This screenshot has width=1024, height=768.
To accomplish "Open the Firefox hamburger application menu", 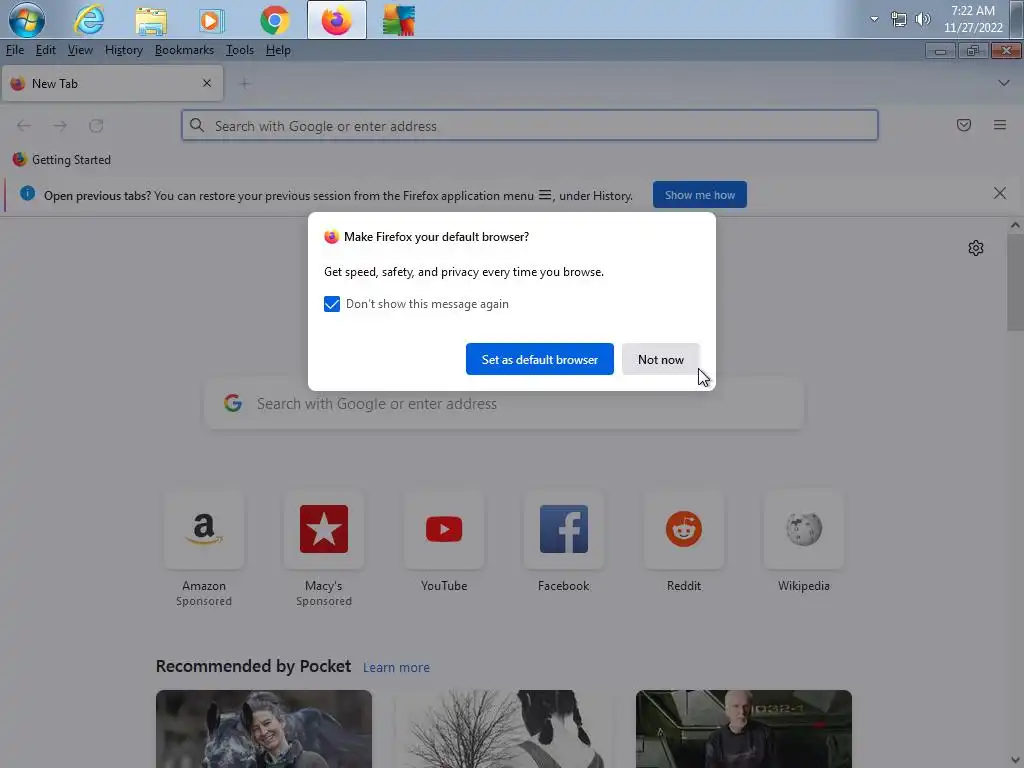I will click(x=1000, y=125).
